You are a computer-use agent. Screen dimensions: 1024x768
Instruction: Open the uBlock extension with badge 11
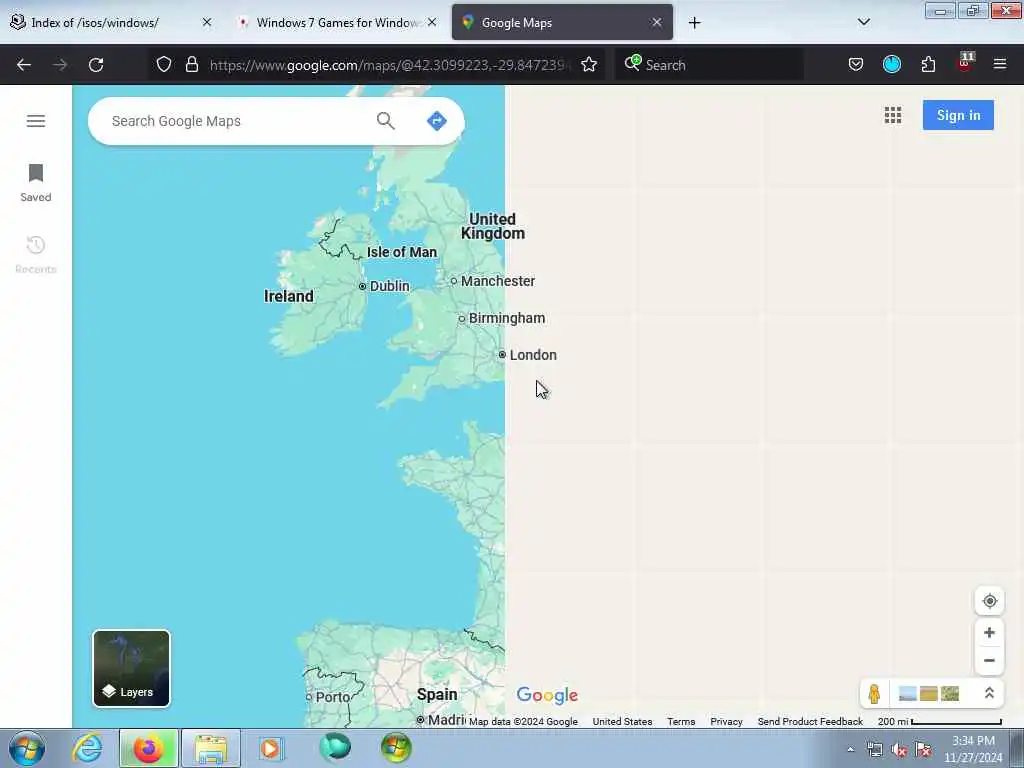[x=965, y=63]
